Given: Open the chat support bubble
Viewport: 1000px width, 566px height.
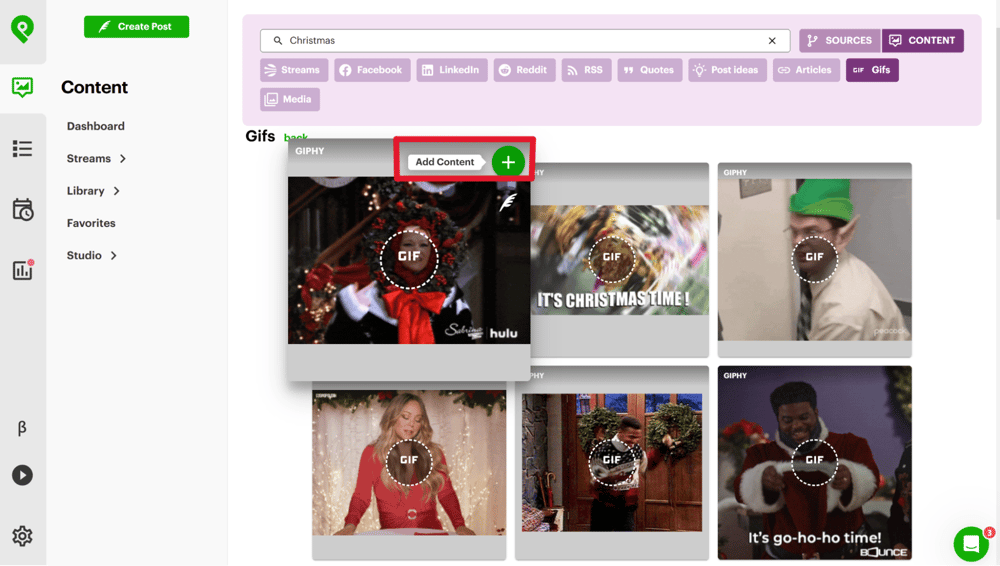Looking at the screenshot, I should click(970, 544).
